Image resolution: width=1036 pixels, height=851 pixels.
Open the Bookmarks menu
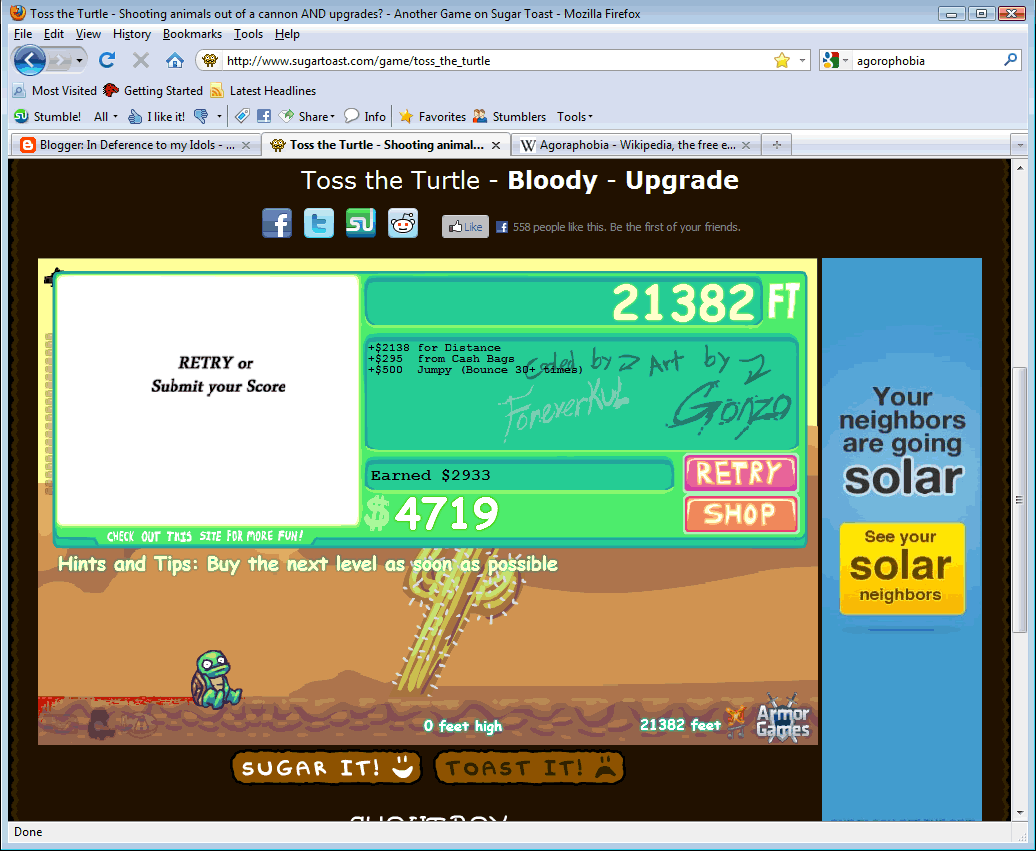pos(192,34)
